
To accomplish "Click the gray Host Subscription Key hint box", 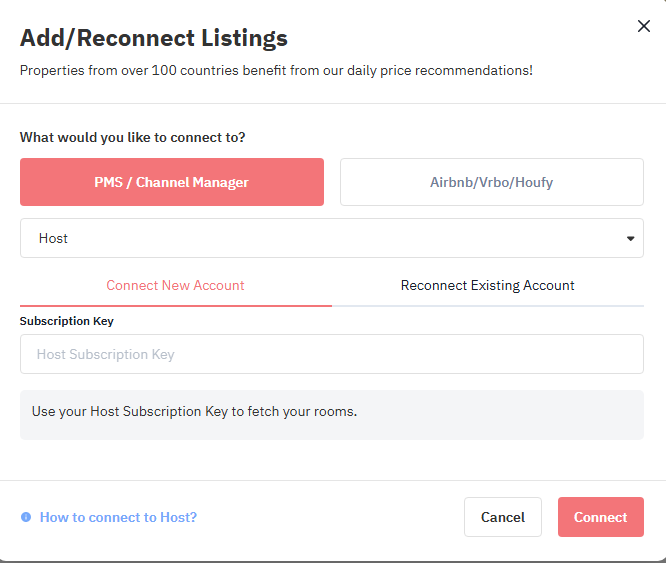I will tap(332, 415).
